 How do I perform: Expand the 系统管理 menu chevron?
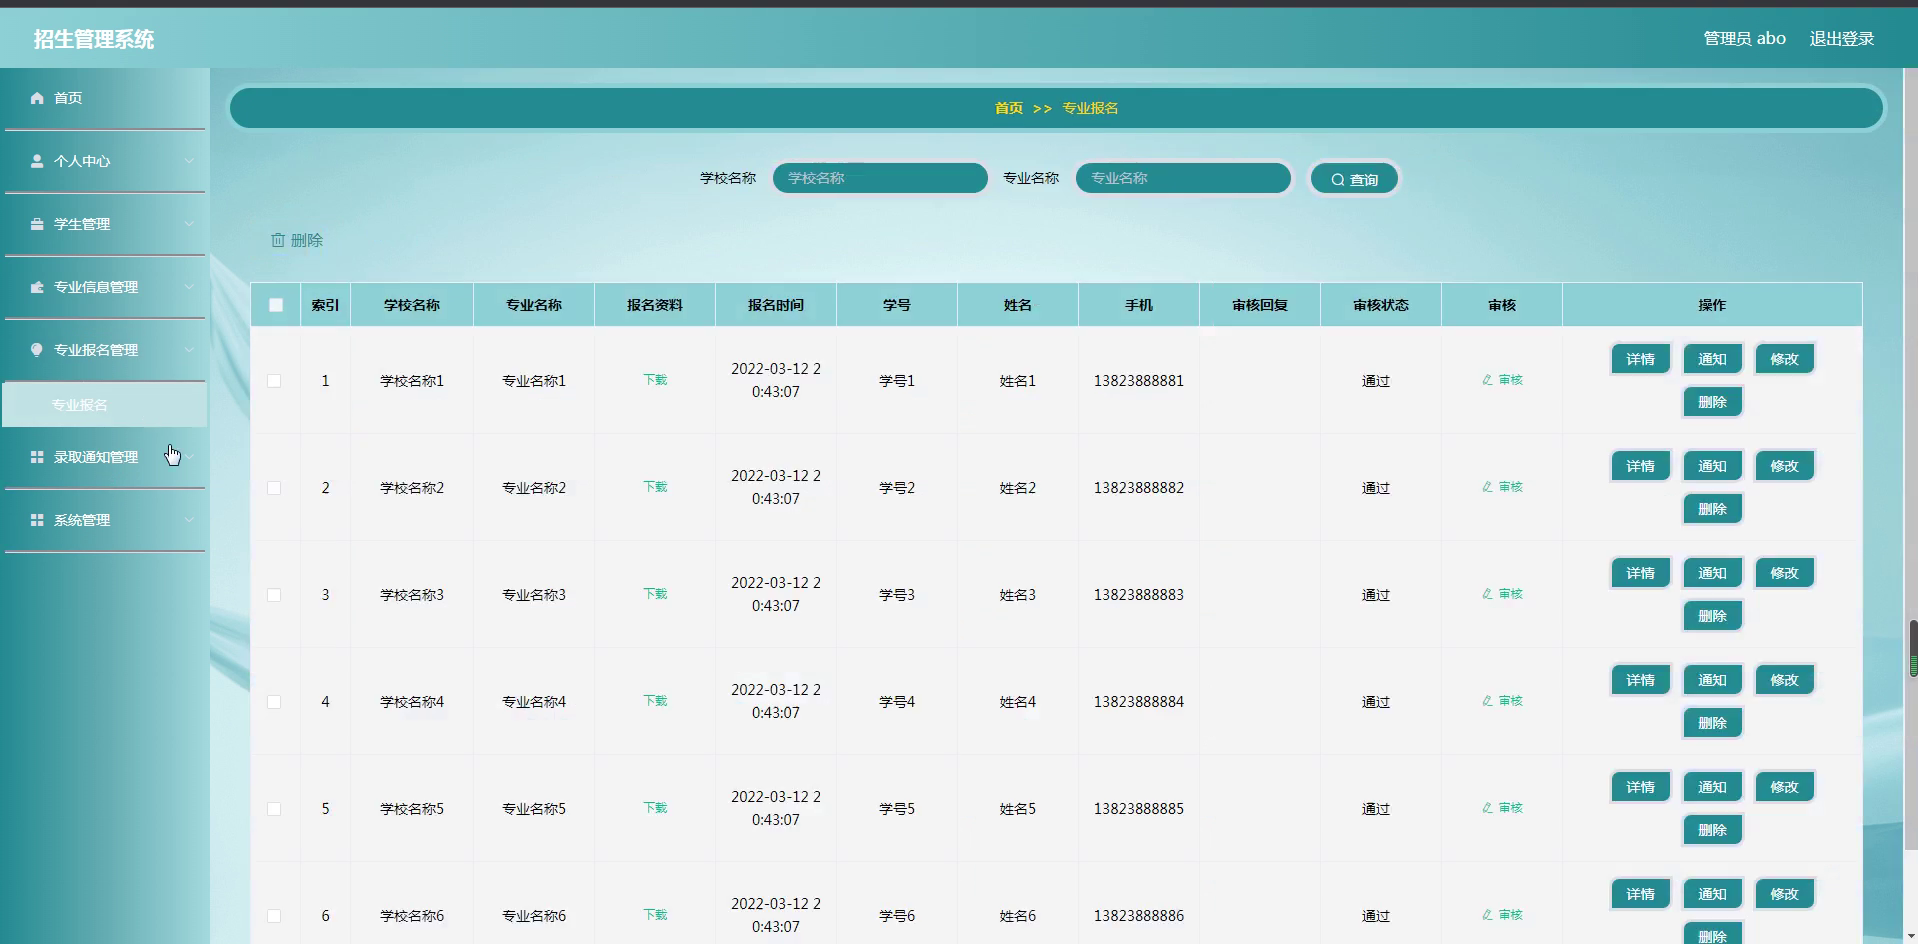click(x=189, y=520)
